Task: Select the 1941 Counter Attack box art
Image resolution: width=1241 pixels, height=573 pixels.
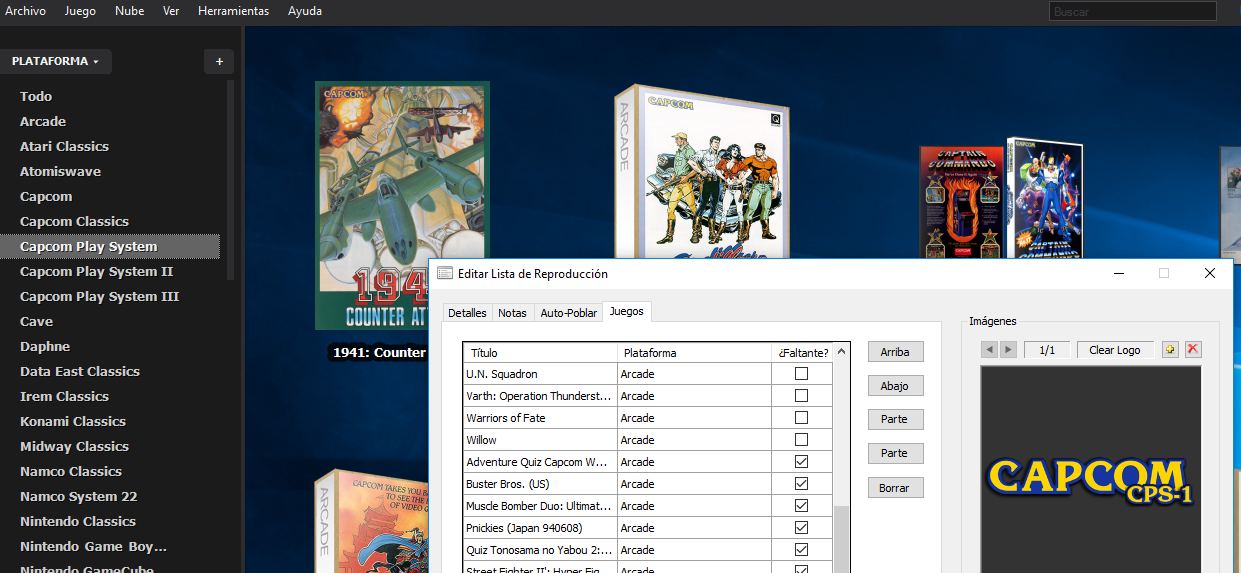Action: pos(402,205)
